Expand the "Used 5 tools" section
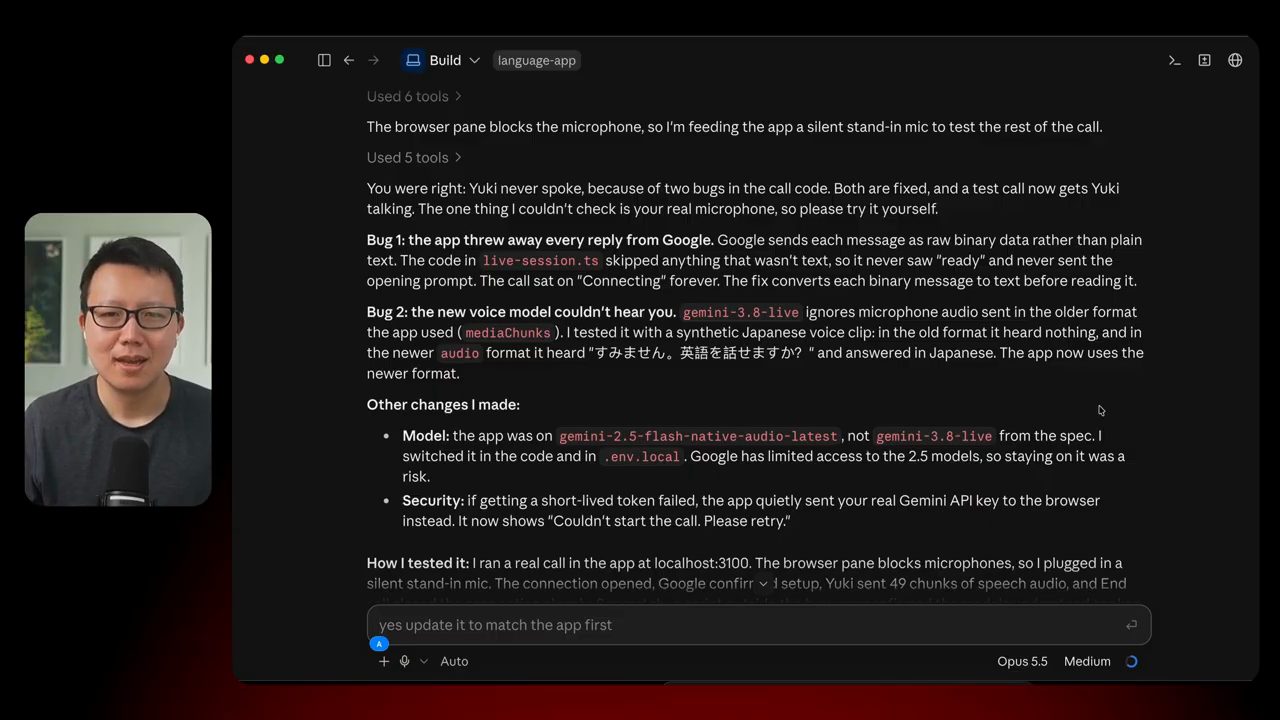 click(x=414, y=158)
